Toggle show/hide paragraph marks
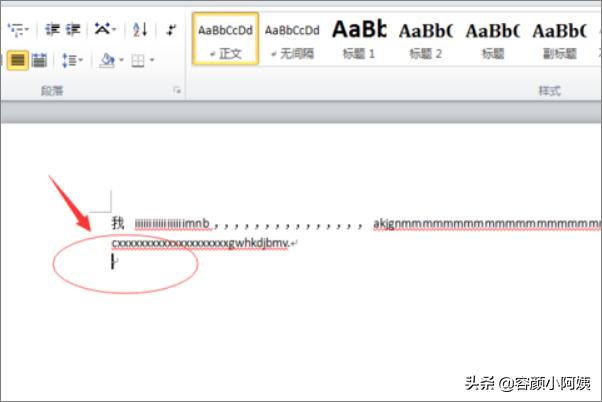 172,30
